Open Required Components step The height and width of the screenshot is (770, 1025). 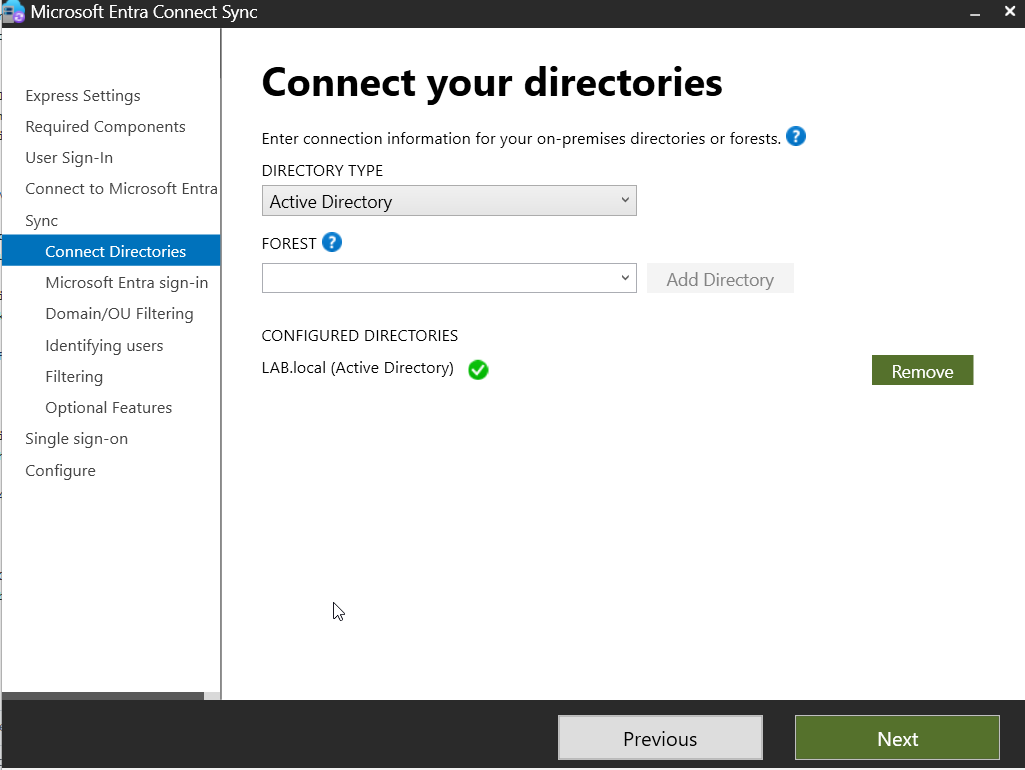click(x=105, y=127)
